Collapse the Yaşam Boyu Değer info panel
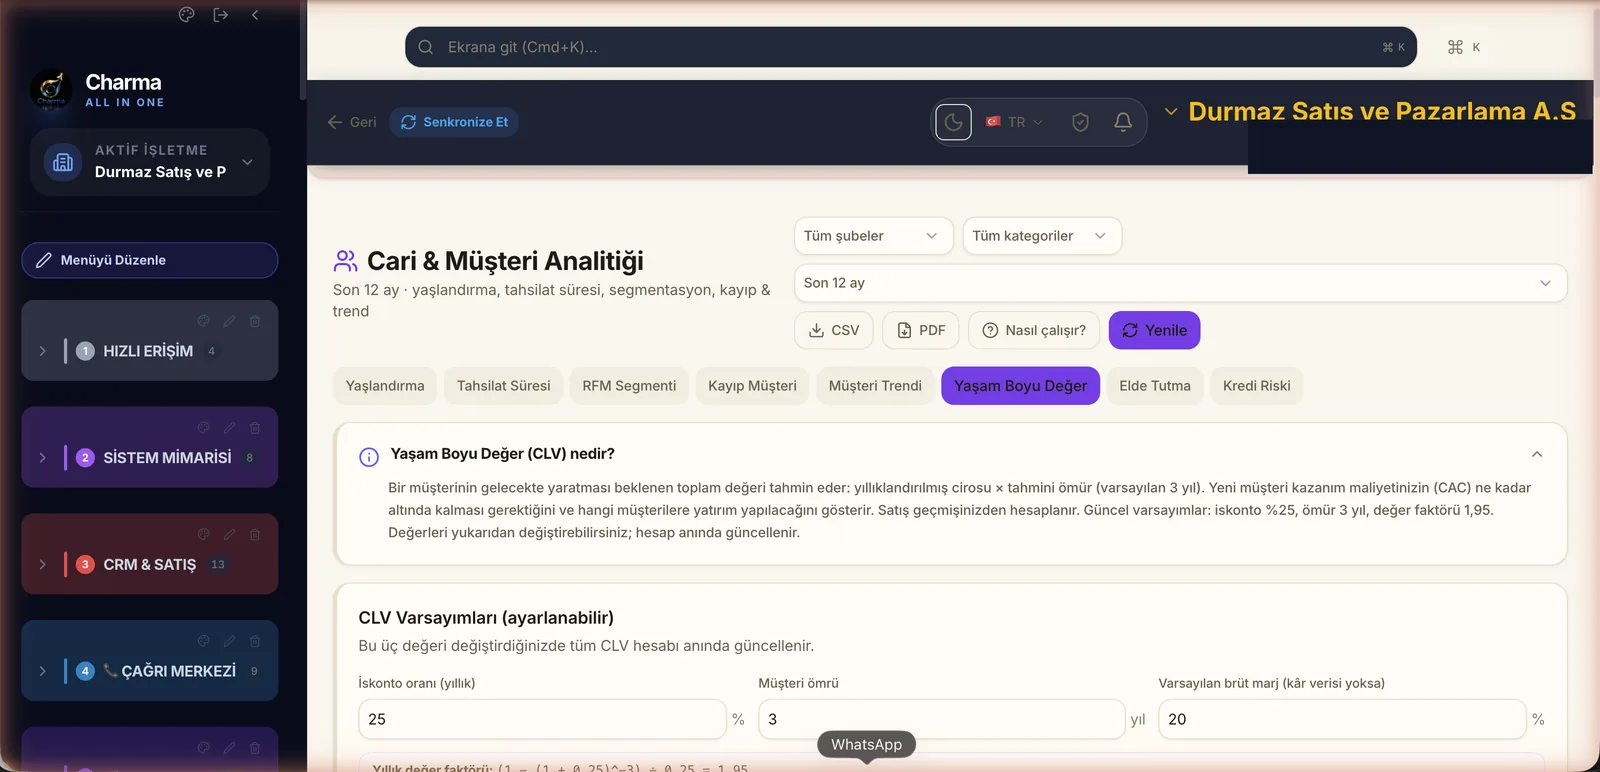The image size is (1600, 772). pyautogui.click(x=1537, y=454)
